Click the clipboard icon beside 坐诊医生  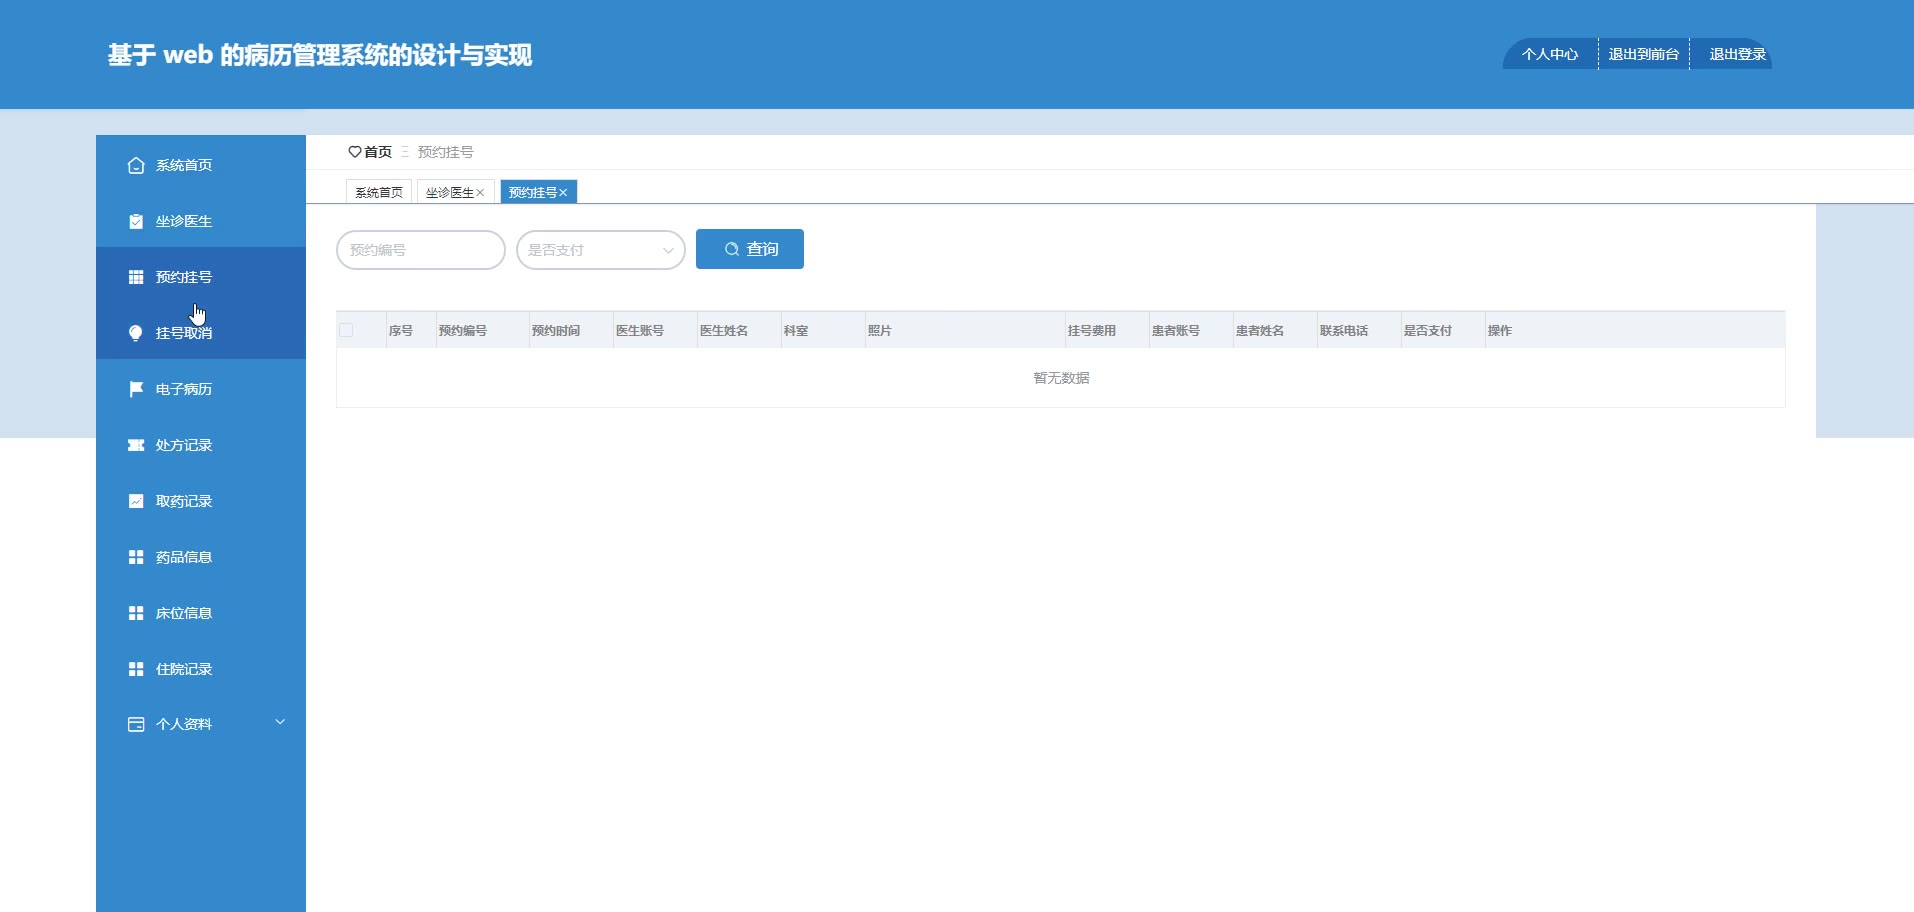point(136,221)
